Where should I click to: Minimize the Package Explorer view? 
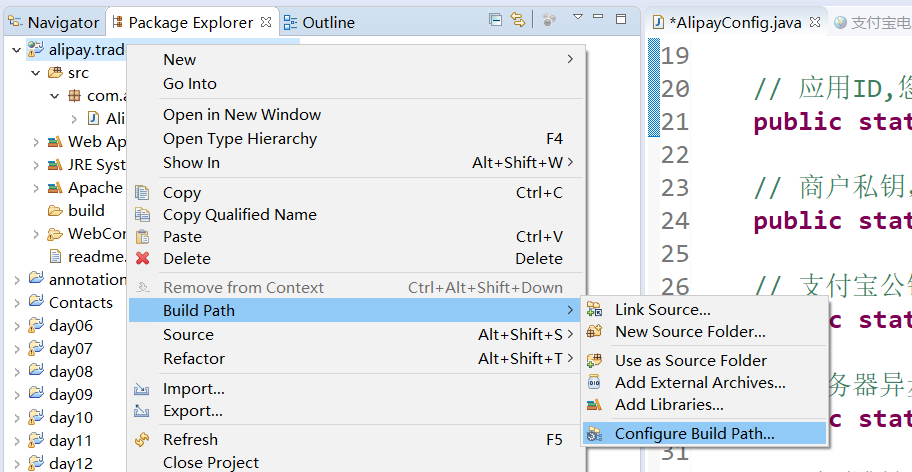598,16
